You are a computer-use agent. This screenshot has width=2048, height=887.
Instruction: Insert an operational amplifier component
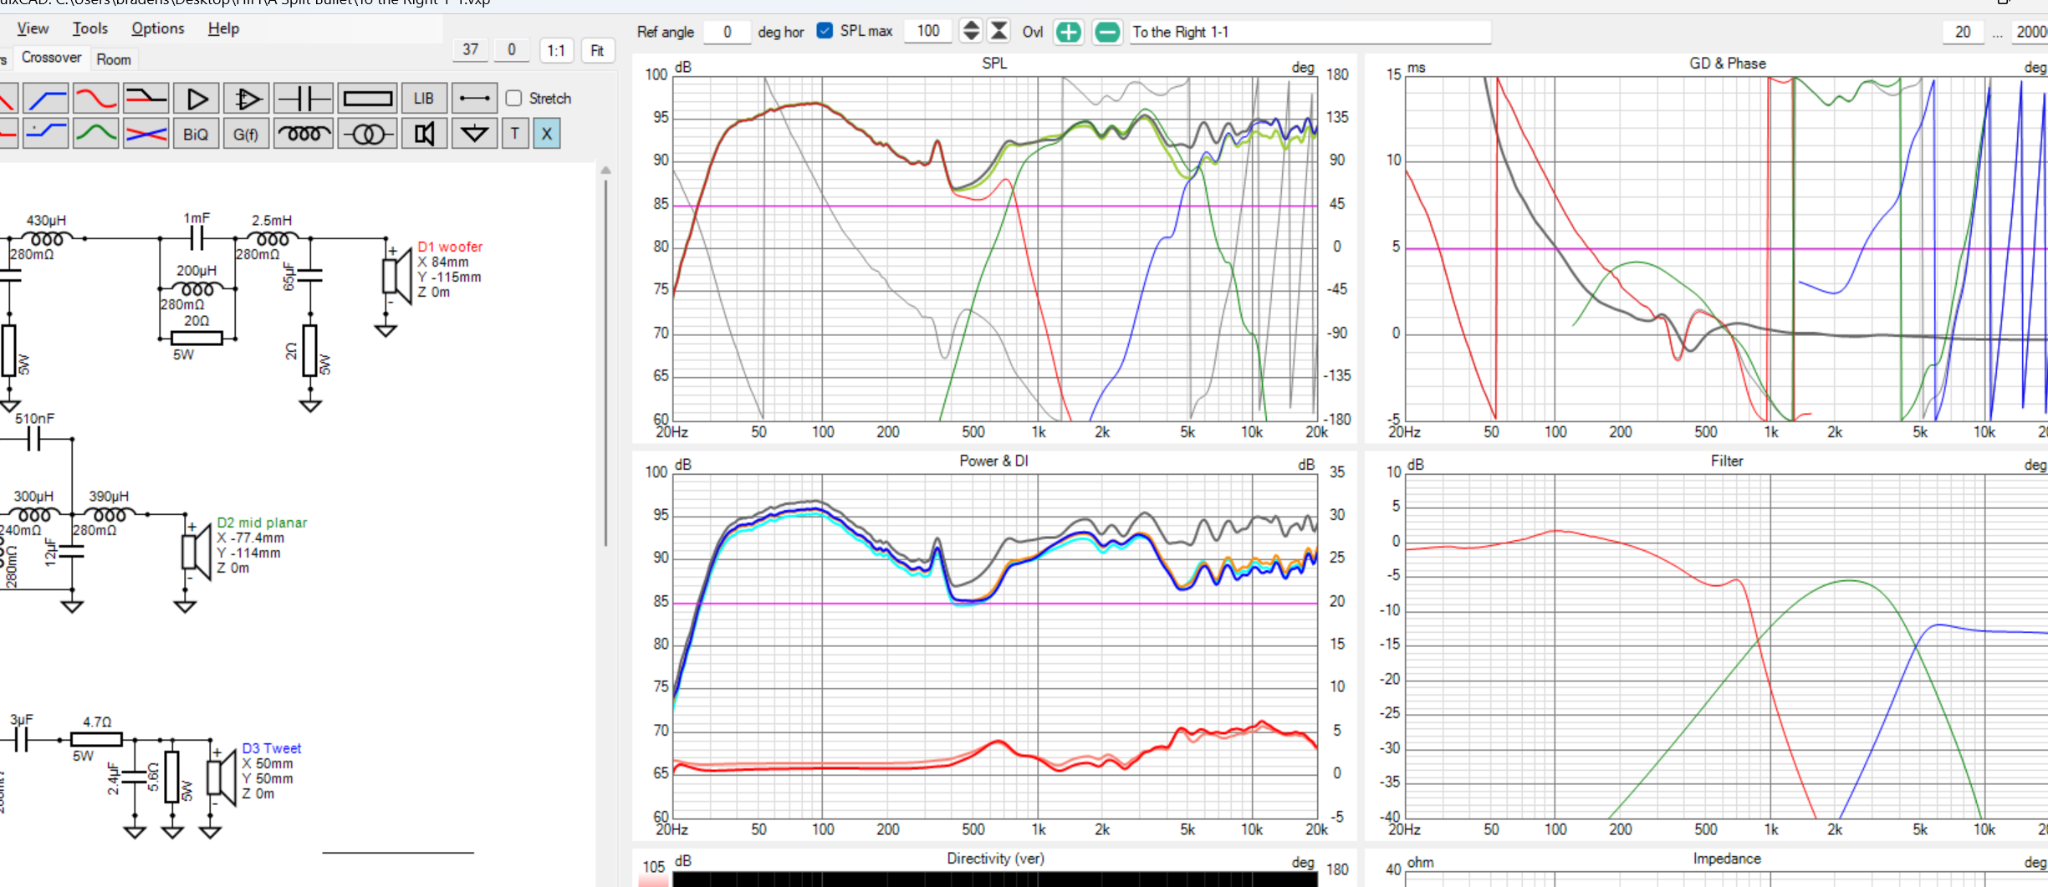246,98
